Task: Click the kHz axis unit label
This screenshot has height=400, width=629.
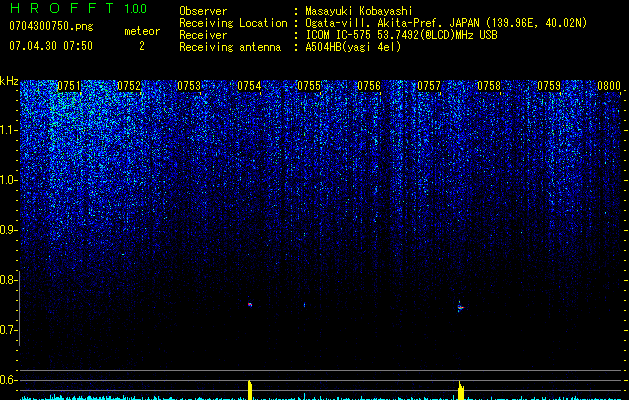Action: pos(9,81)
